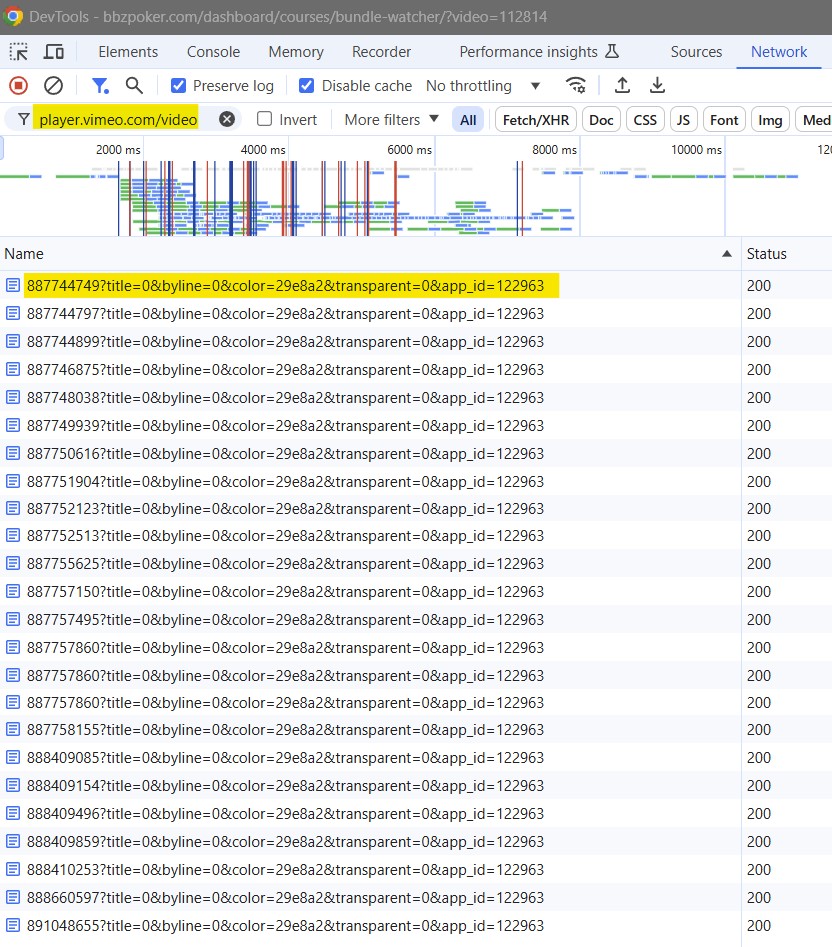Image resolution: width=832 pixels, height=947 pixels.
Task: Select the 887744749 request row
Action: click(x=285, y=286)
